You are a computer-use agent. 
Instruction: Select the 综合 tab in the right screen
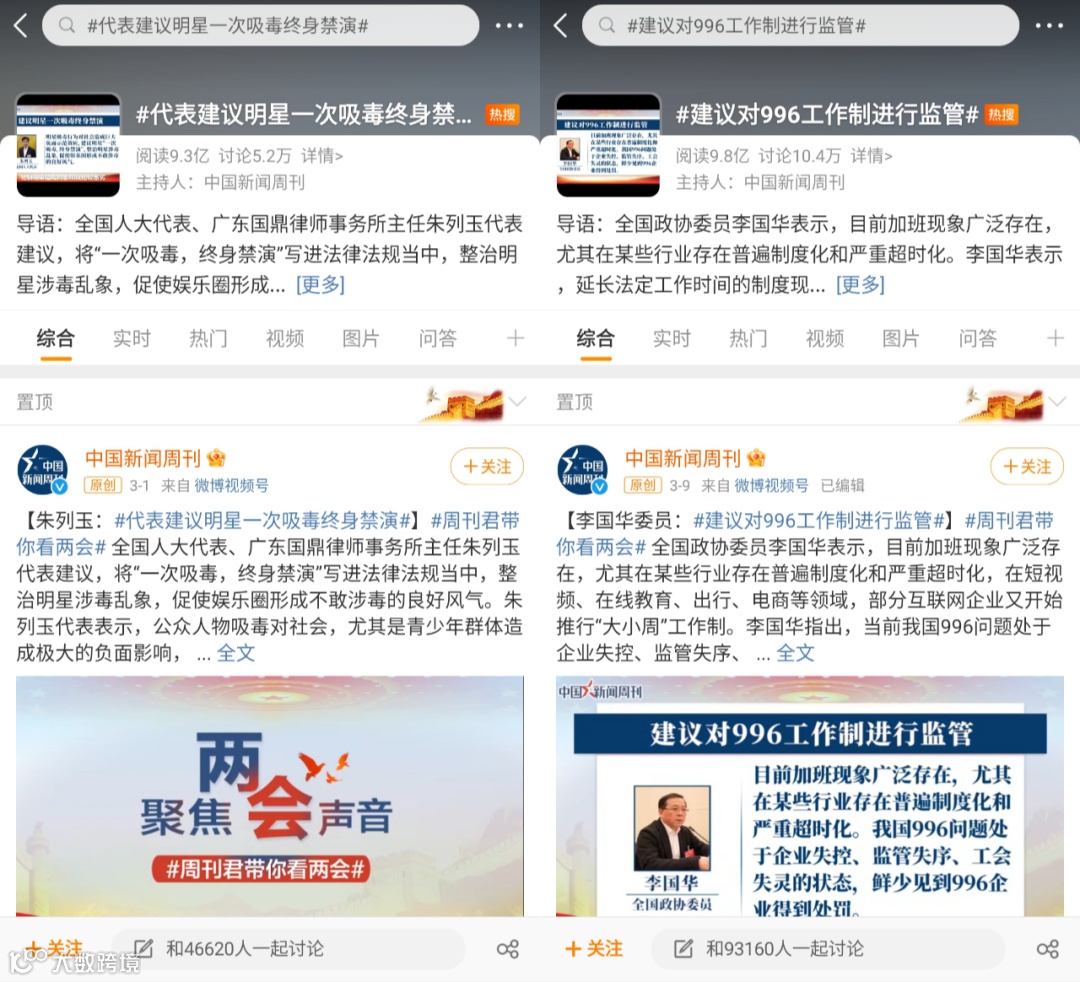coord(596,338)
